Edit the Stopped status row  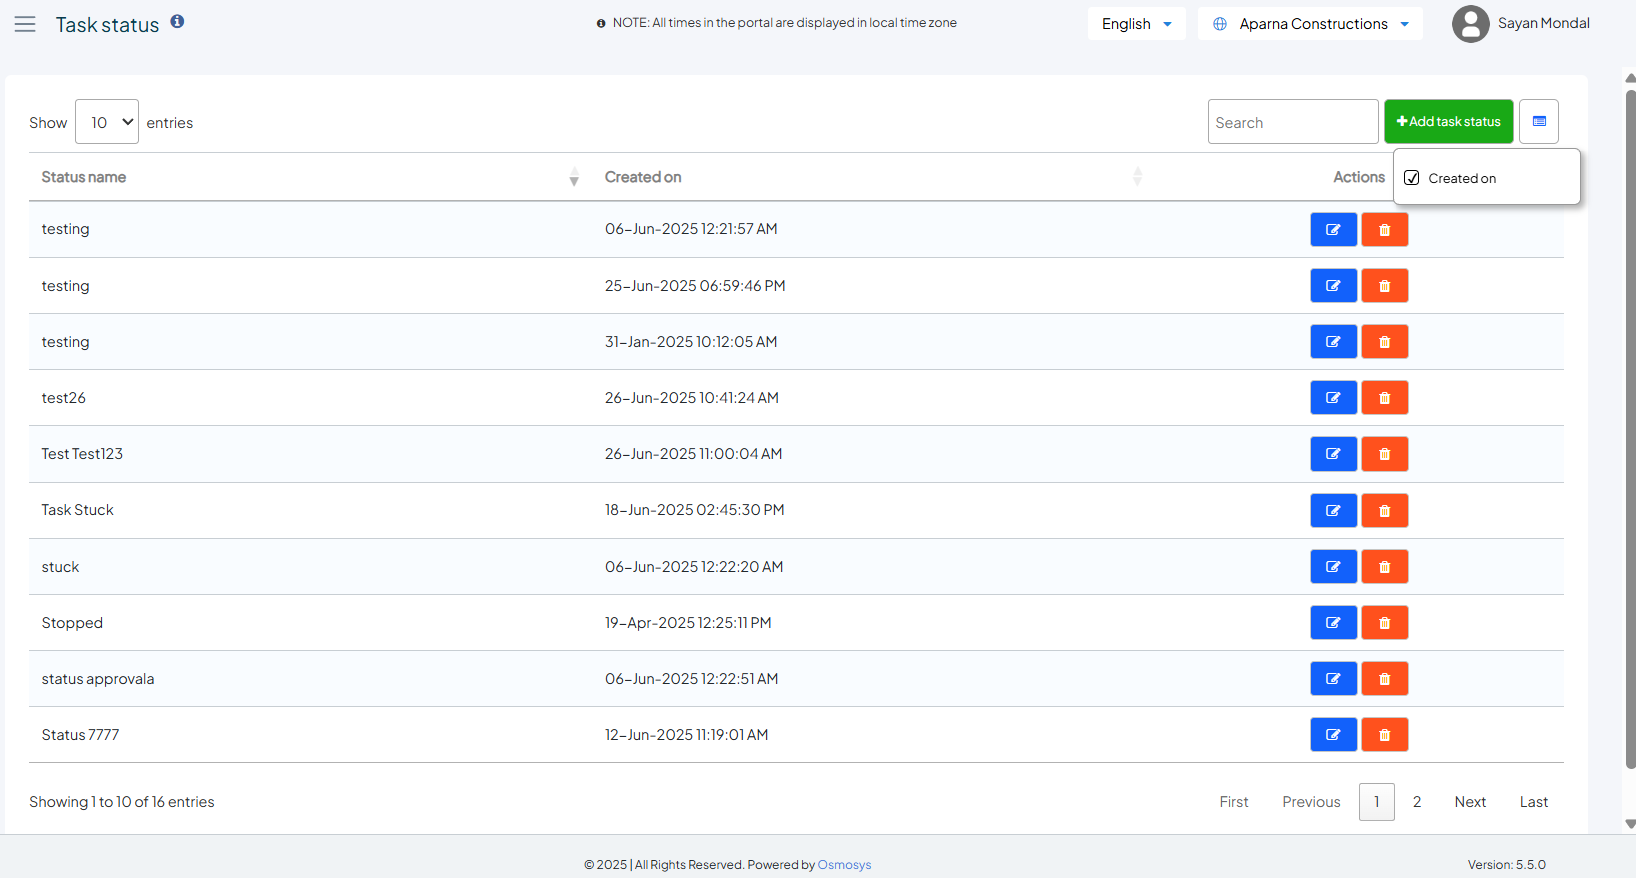(1333, 623)
